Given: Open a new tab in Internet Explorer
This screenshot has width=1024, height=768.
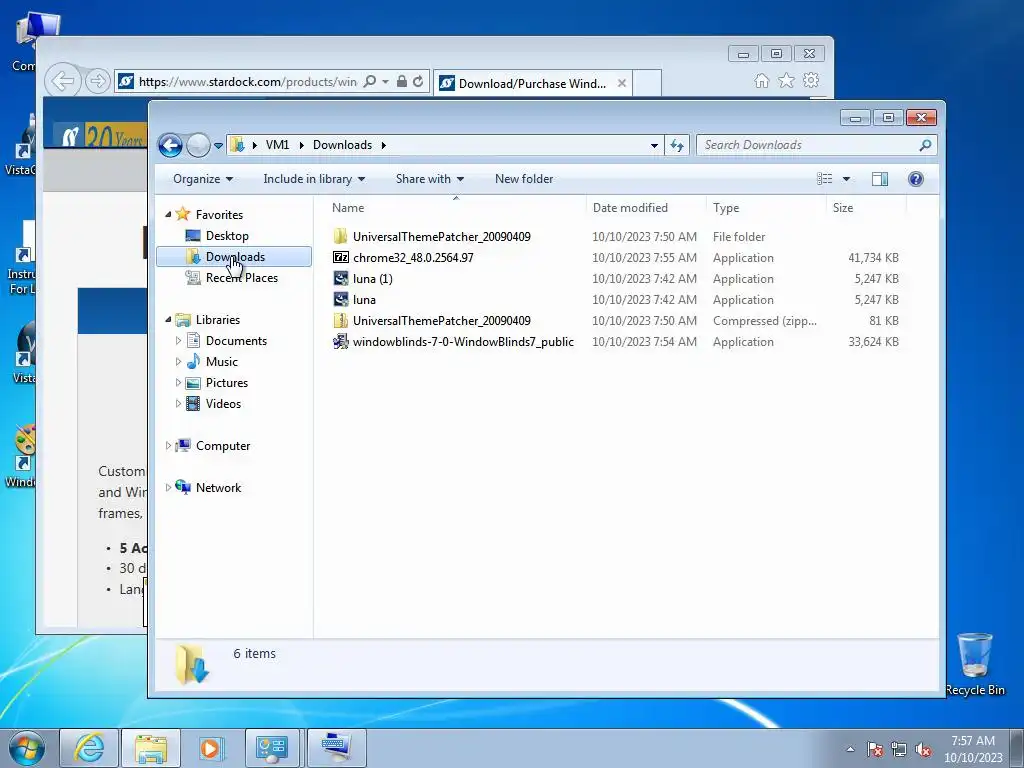Looking at the screenshot, I should (647, 83).
